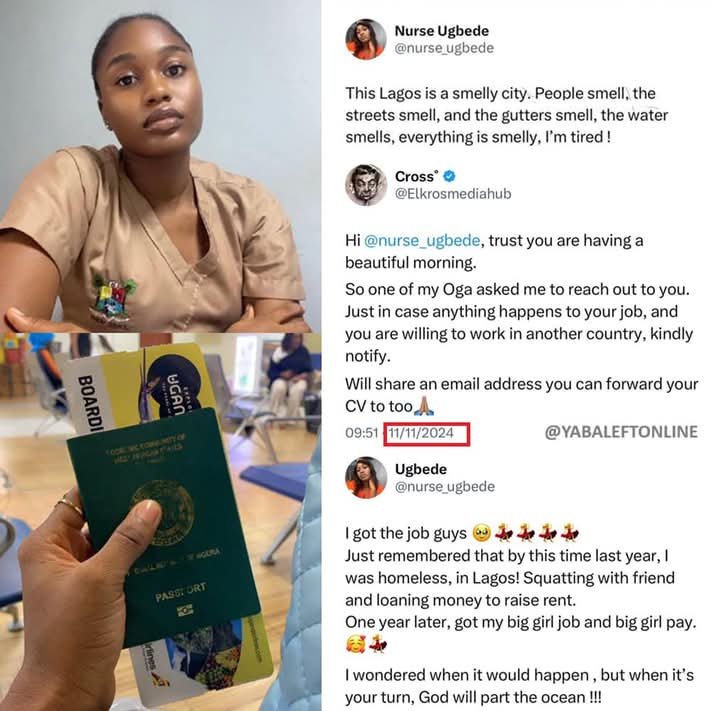
Task: Click the Cross display name
Action: click(416, 176)
